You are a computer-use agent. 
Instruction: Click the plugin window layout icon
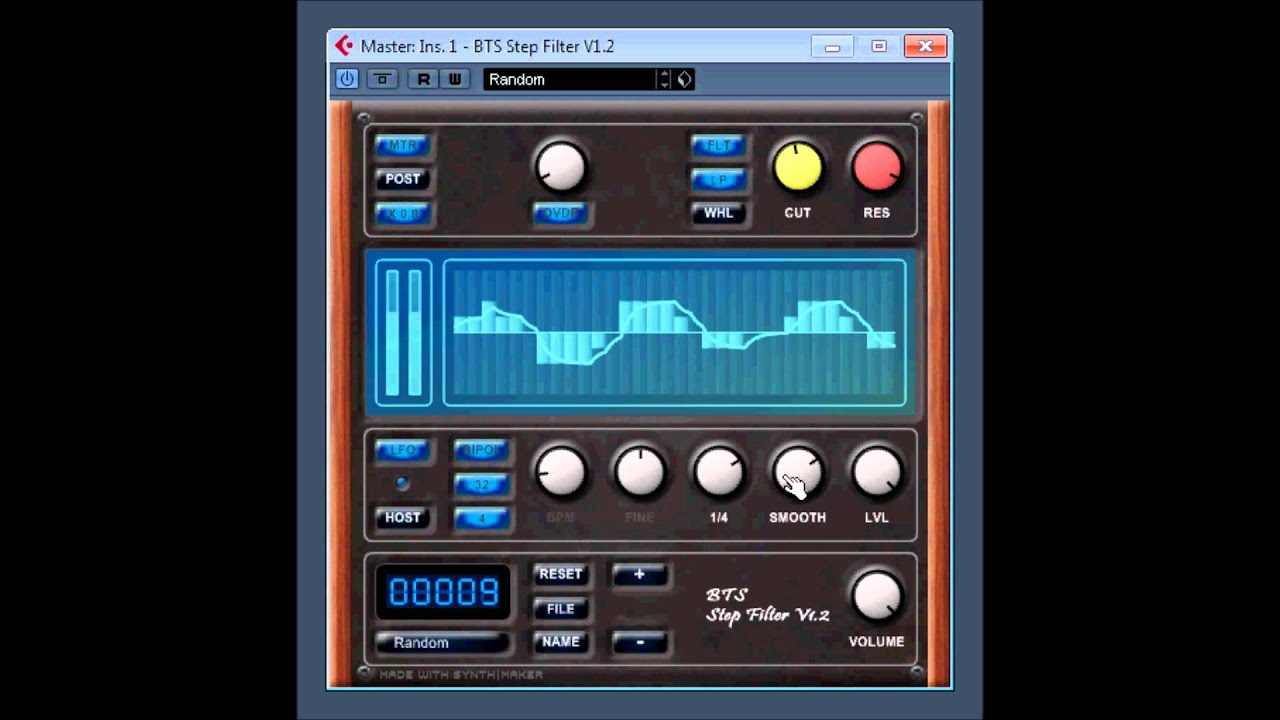pos(382,79)
